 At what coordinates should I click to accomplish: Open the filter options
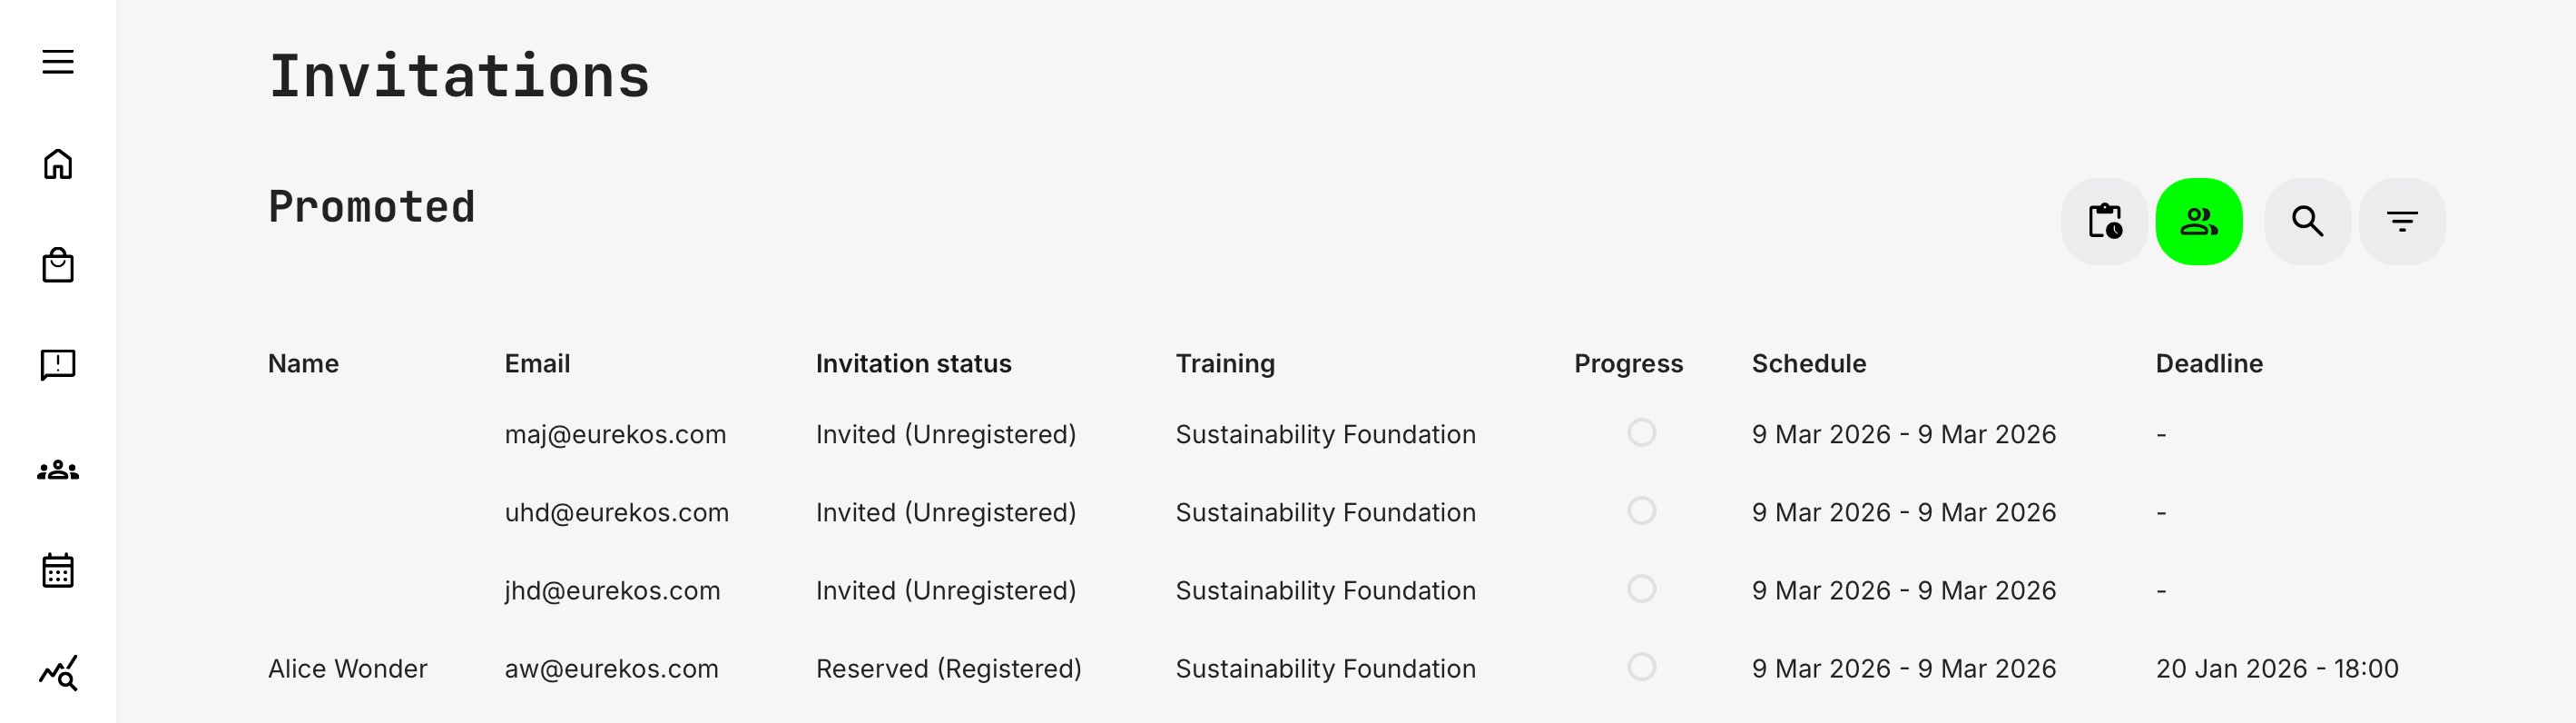(x=2402, y=221)
